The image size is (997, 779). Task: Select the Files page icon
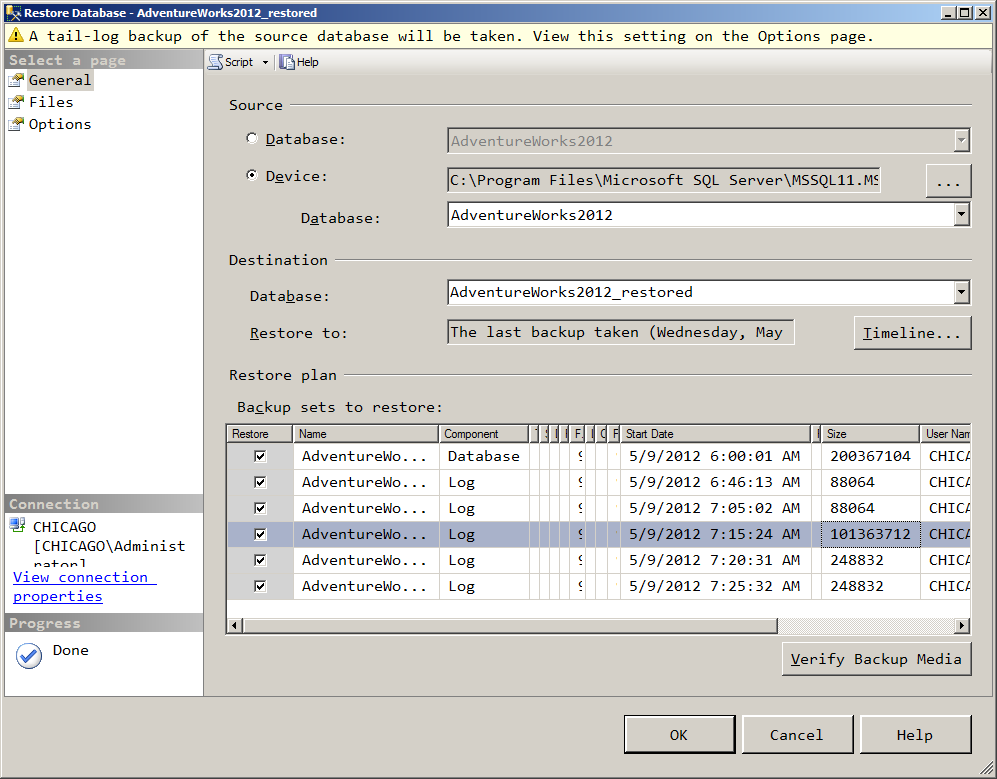tap(16, 102)
